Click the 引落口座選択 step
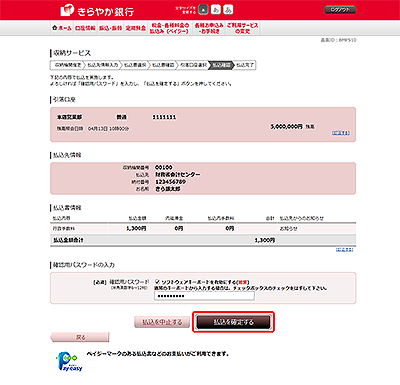 click(x=193, y=65)
